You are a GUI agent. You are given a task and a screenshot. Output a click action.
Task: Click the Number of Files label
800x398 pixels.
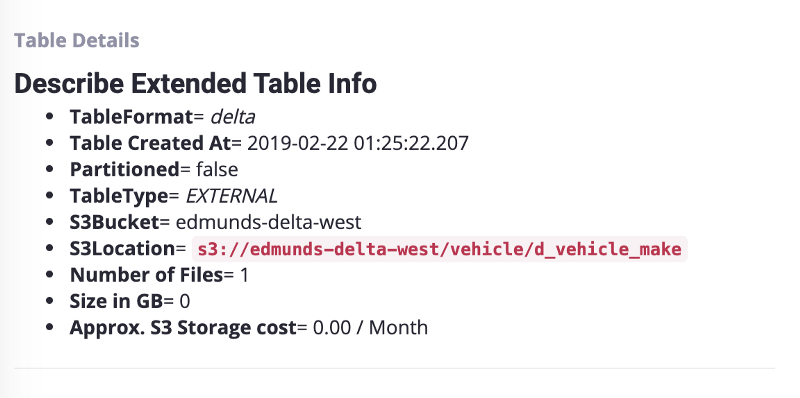[x=146, y=275]
